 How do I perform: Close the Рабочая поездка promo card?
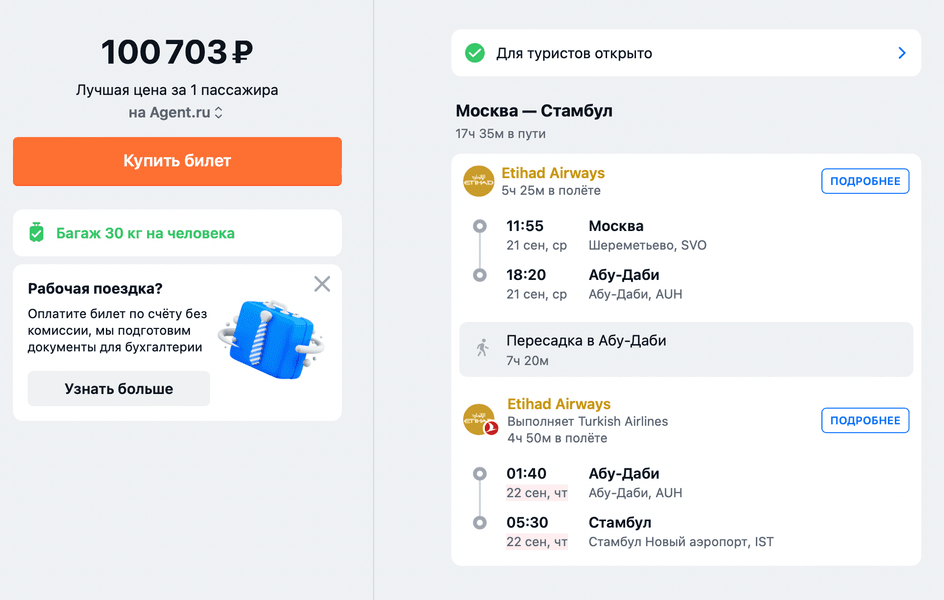click(x=322, y=284)
